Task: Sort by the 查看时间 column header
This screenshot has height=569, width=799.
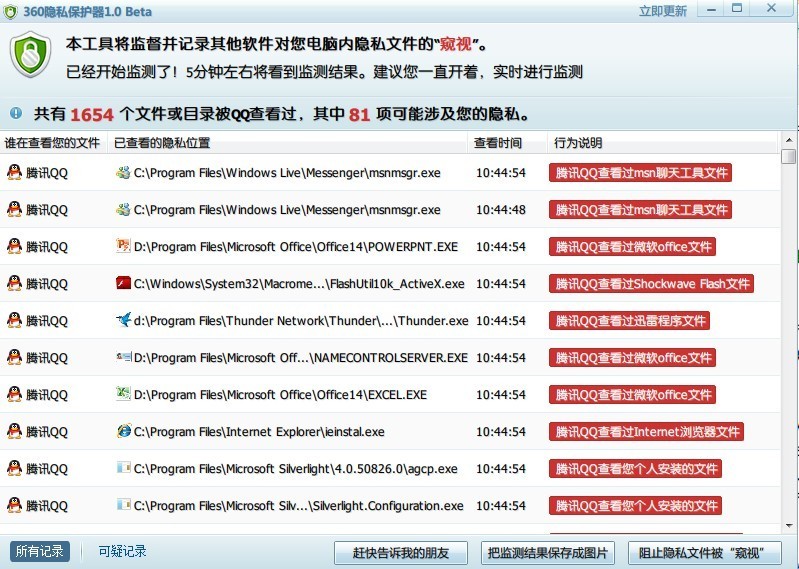Action: (508, 143)
